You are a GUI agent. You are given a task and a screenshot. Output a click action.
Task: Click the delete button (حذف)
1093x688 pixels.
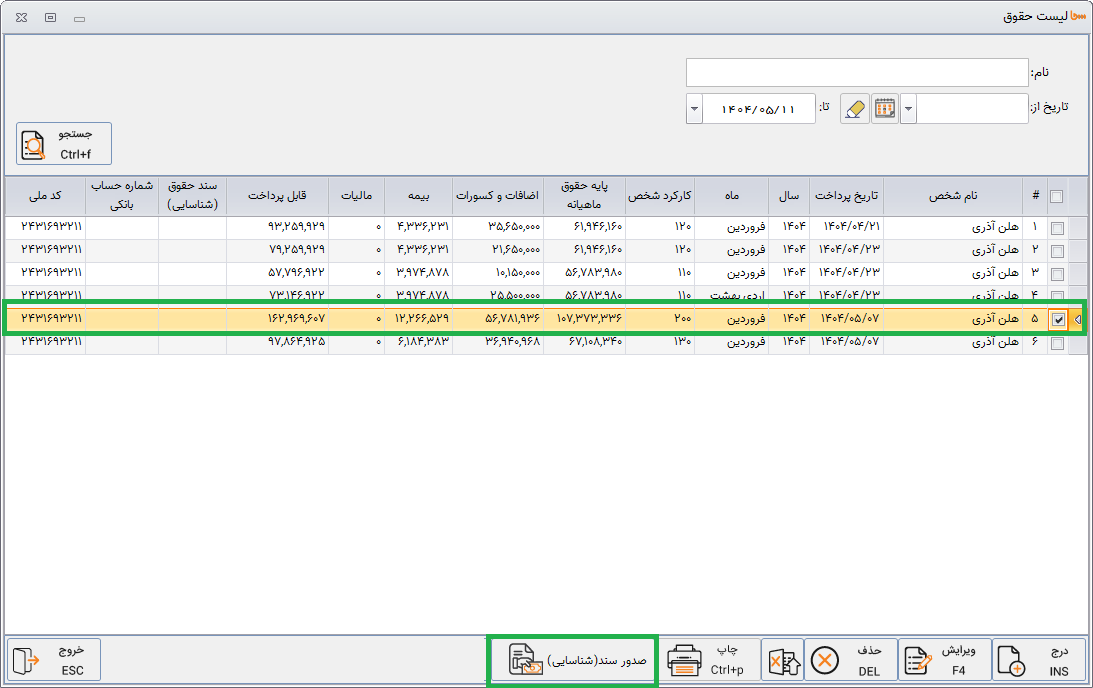[x=850, y=661]
